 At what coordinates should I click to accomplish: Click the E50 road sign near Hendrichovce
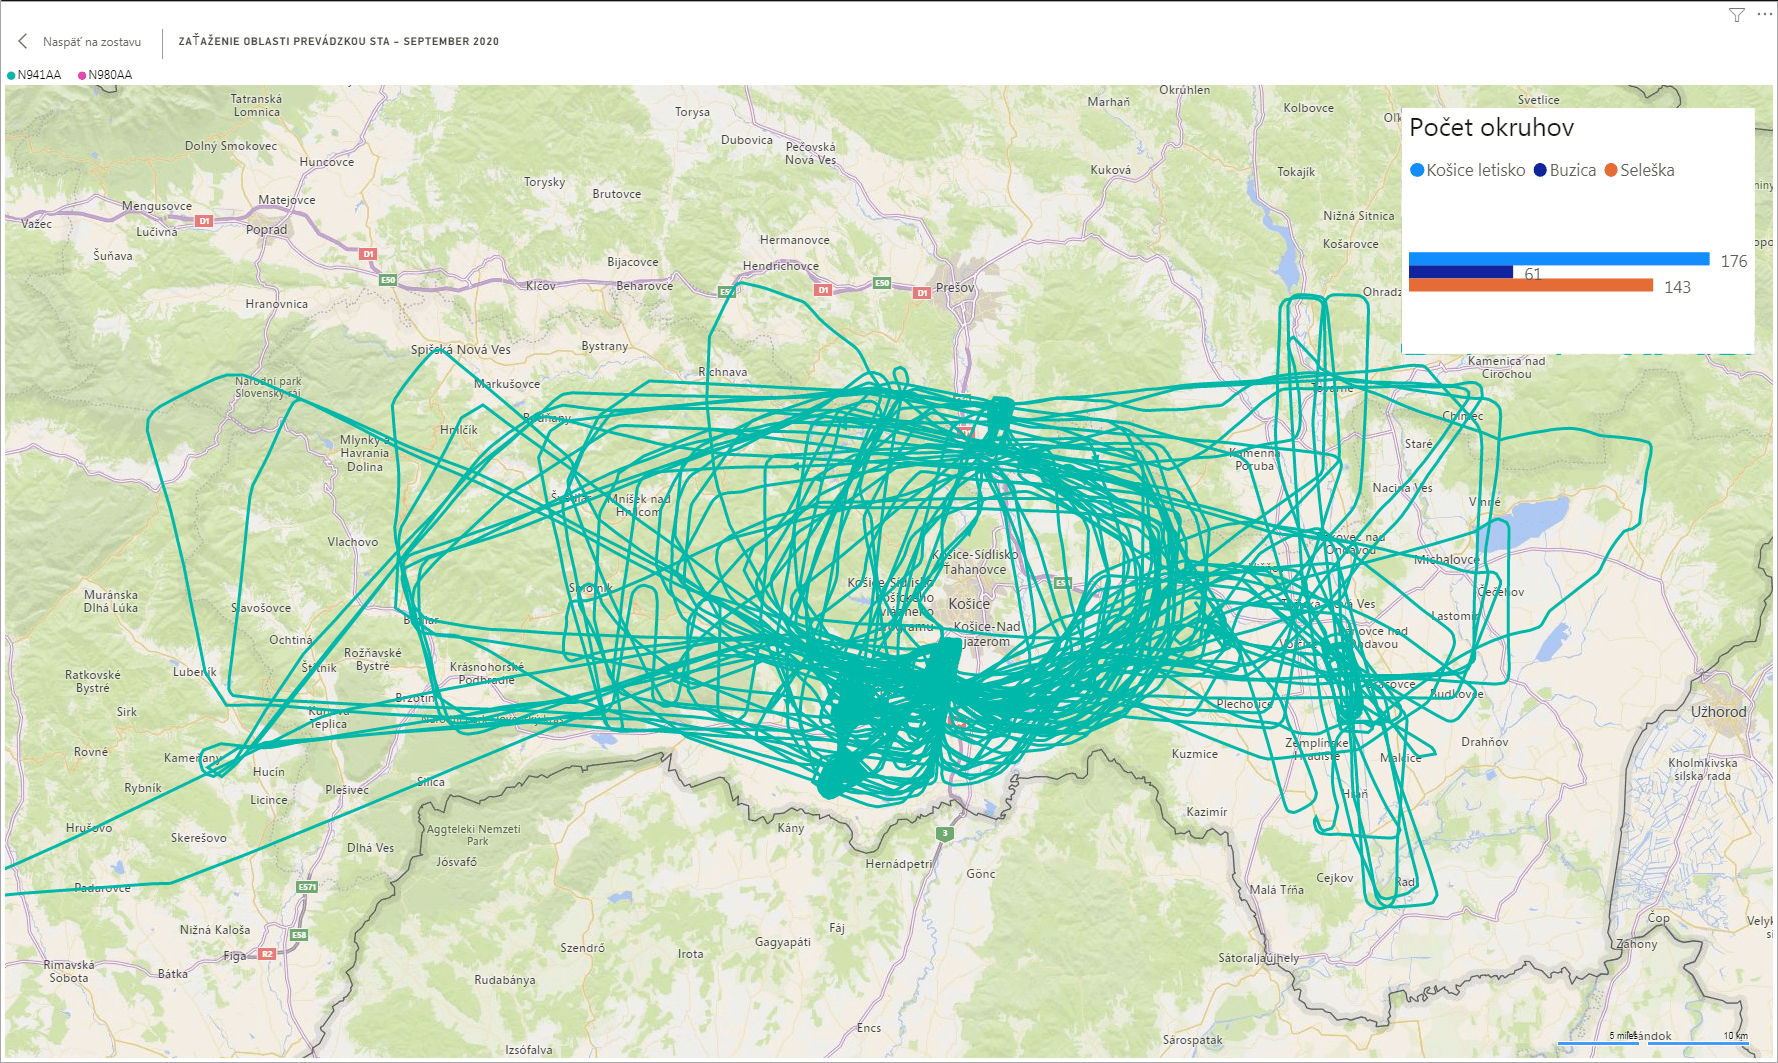click(x=881, y=283)
